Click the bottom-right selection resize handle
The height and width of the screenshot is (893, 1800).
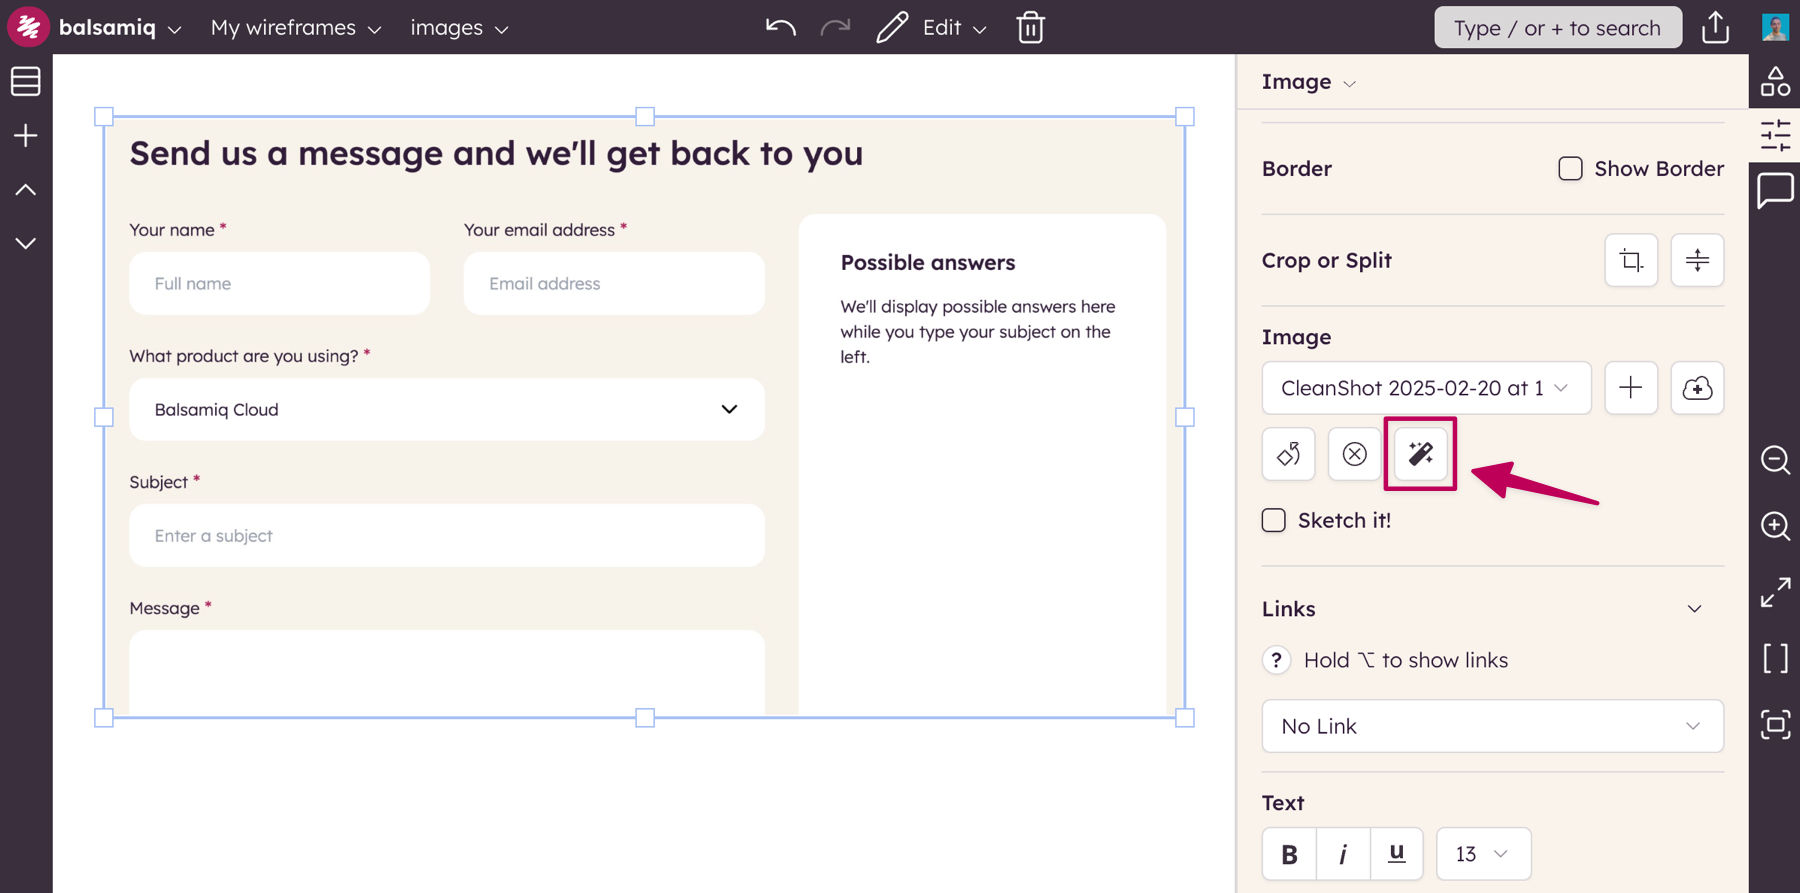click(x=1185, y=718)
